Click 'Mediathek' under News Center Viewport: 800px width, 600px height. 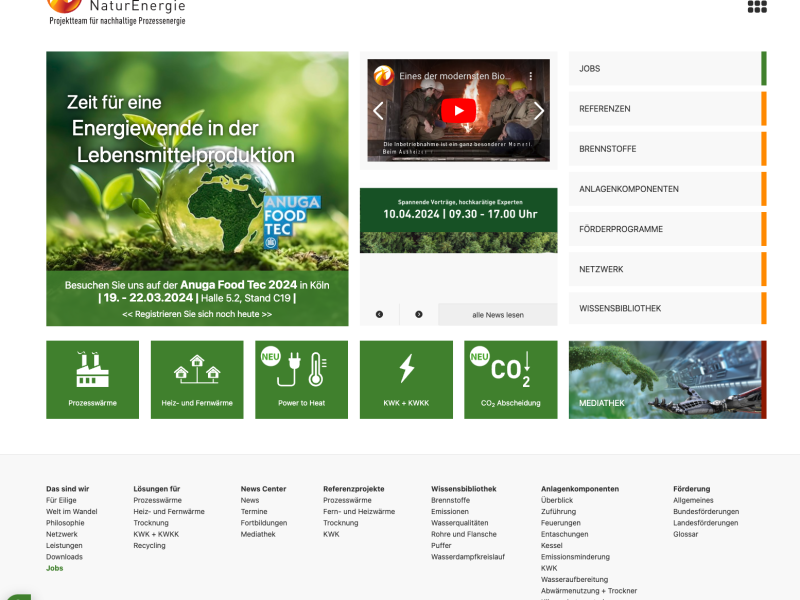258,534
